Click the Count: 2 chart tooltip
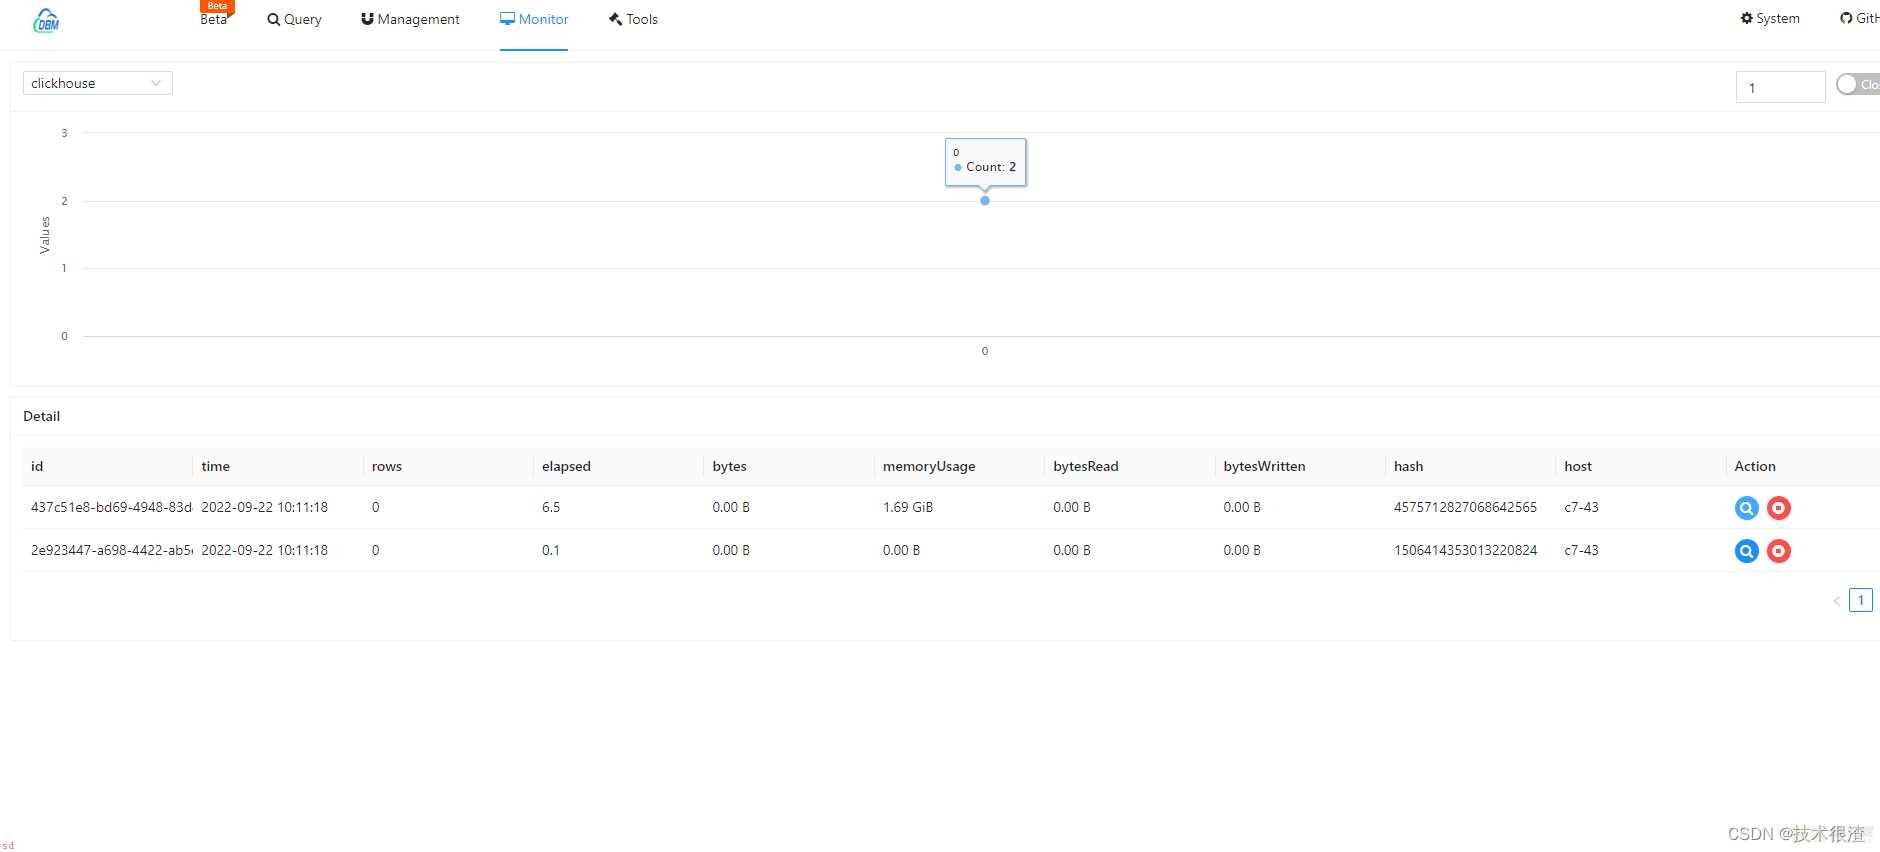Image resolution: width=1880 pixels, height=852 pixels. tap(986, 162)
